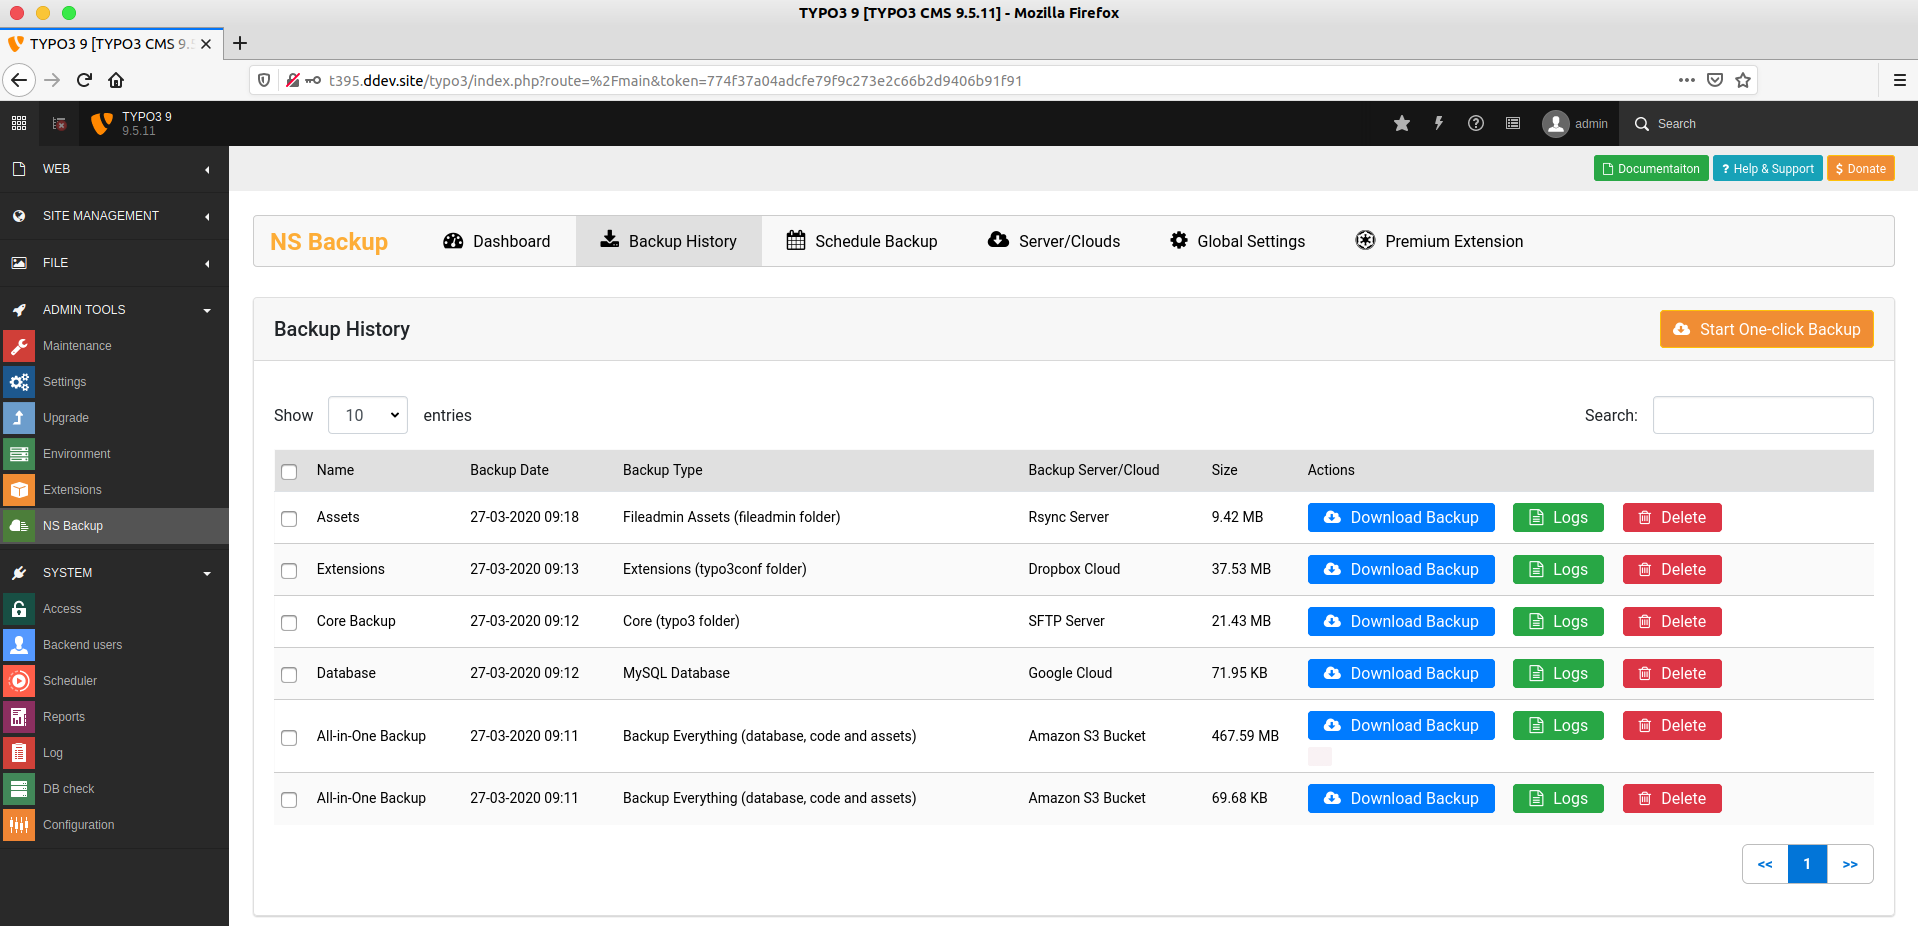The width and height of the screenshot is (1918, 926).
Task: Open a new Firefox tab
Action: (x=240, y=43)
